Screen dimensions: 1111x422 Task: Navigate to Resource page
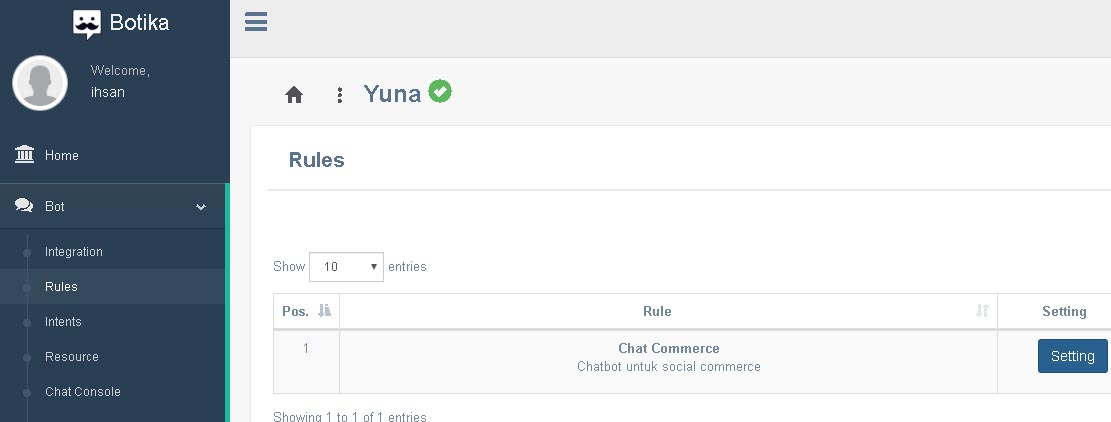(x=72, y=357)
